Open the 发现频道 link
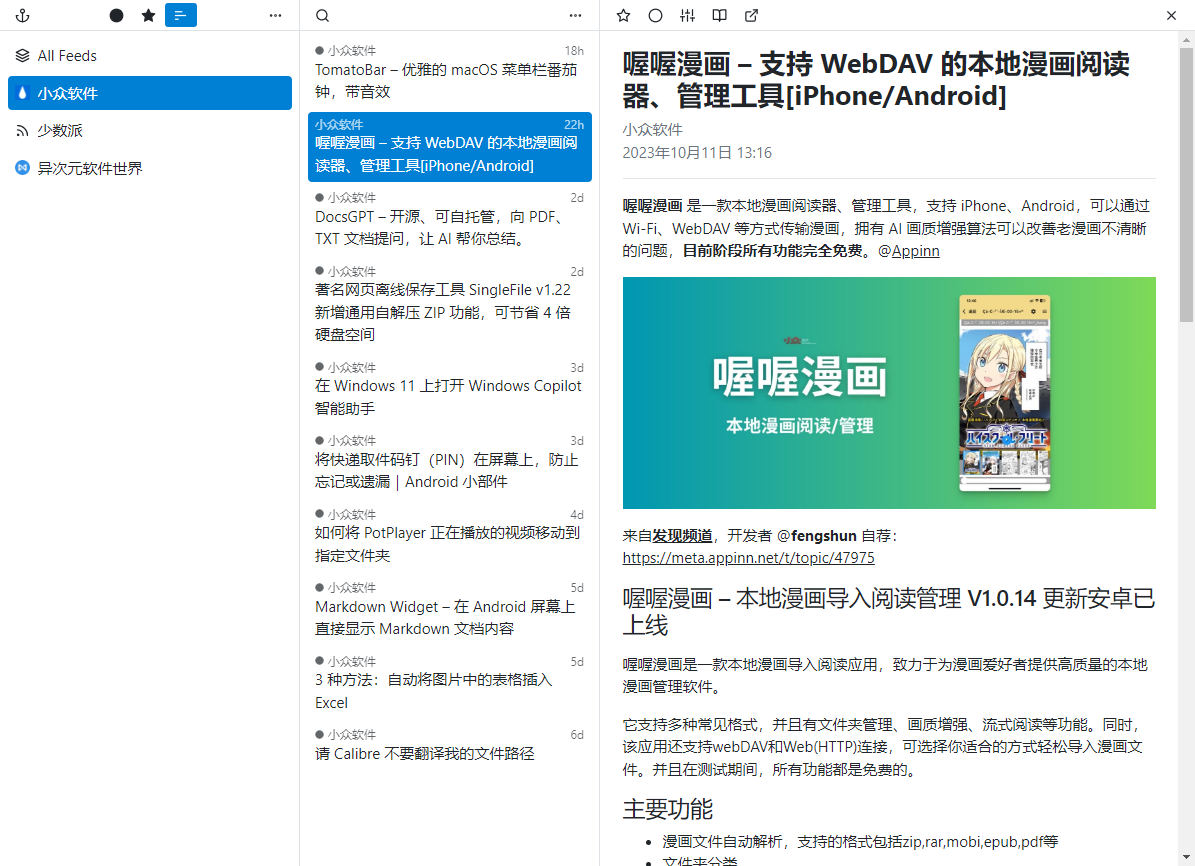This screenshot has height=866, width=1195. [682, 536]
